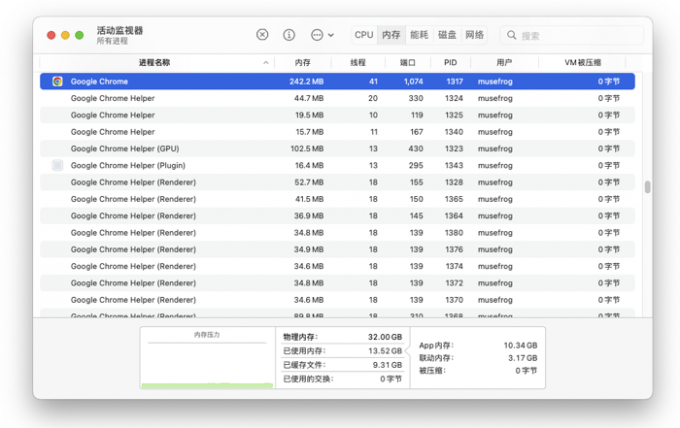Switch to the 磁盘 tab
The height and width of the screenshot is (428, 680).
point(447,35)
